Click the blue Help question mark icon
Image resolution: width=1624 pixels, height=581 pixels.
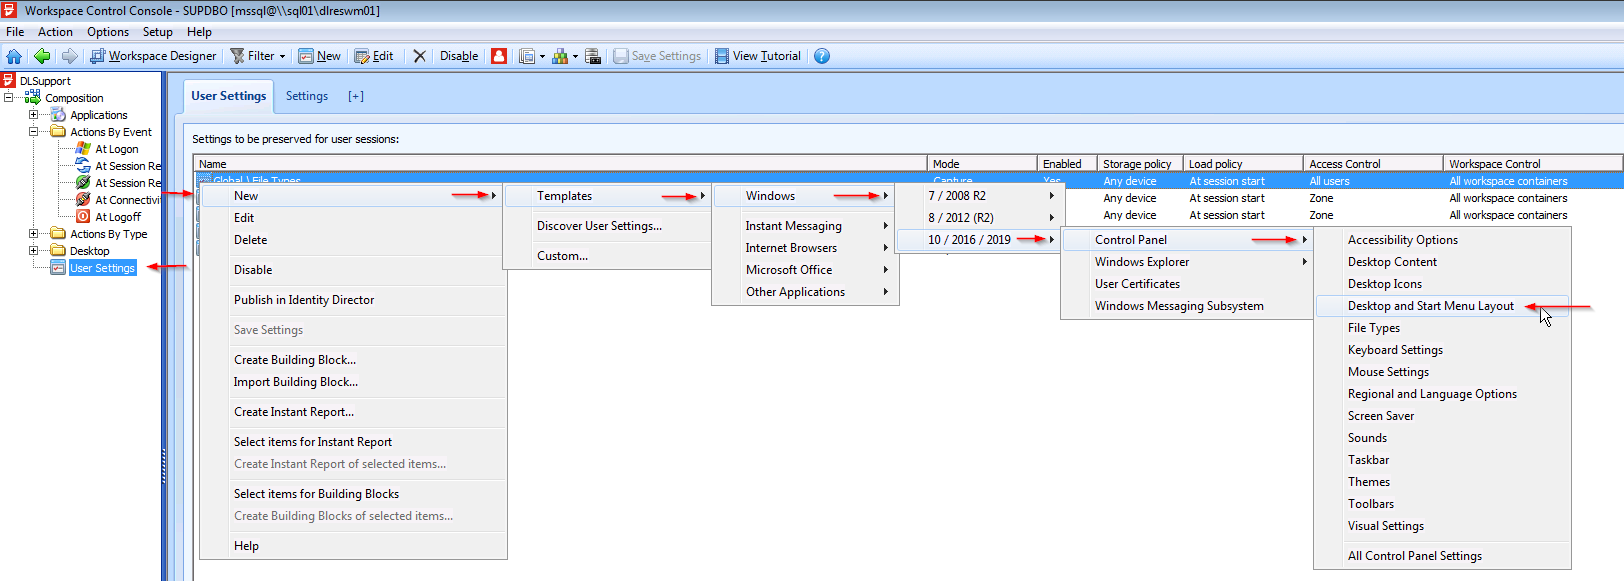coord(821,56)
